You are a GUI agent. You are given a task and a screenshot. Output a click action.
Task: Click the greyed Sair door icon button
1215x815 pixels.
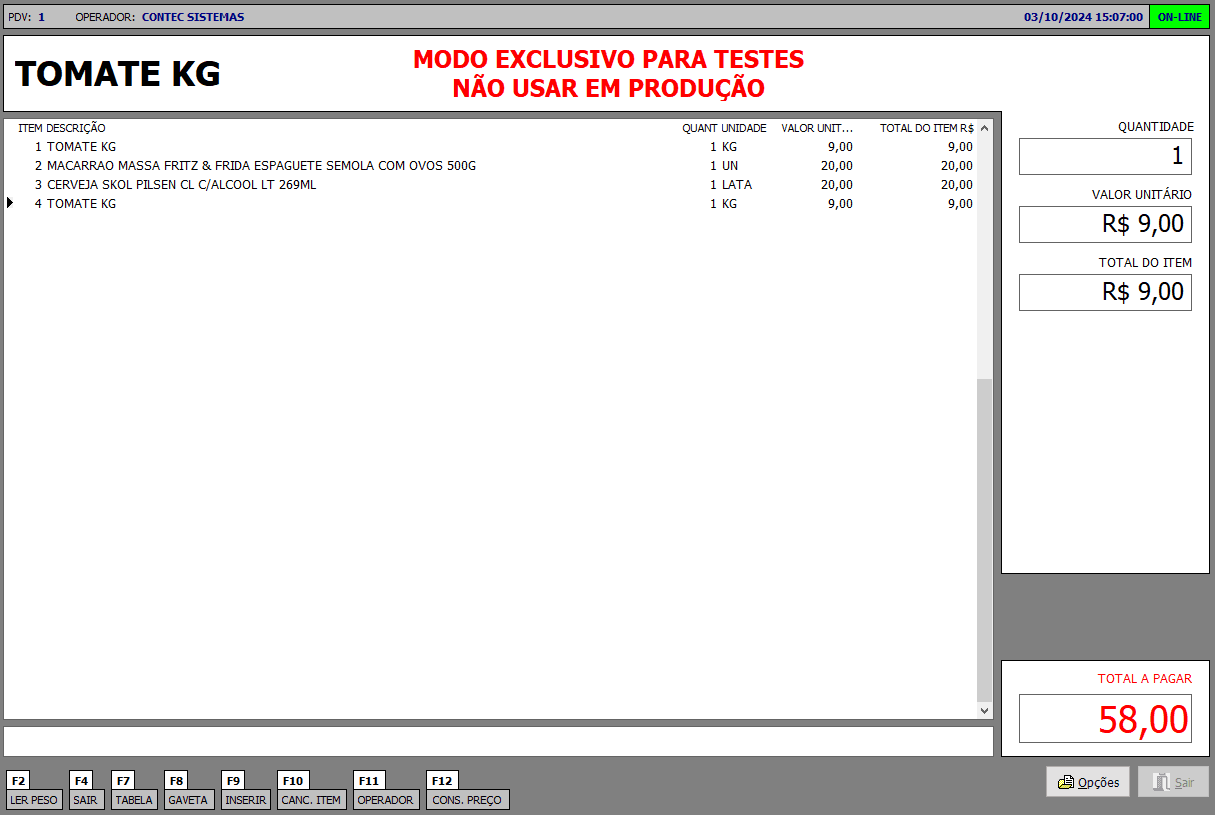pos(1173,782)
